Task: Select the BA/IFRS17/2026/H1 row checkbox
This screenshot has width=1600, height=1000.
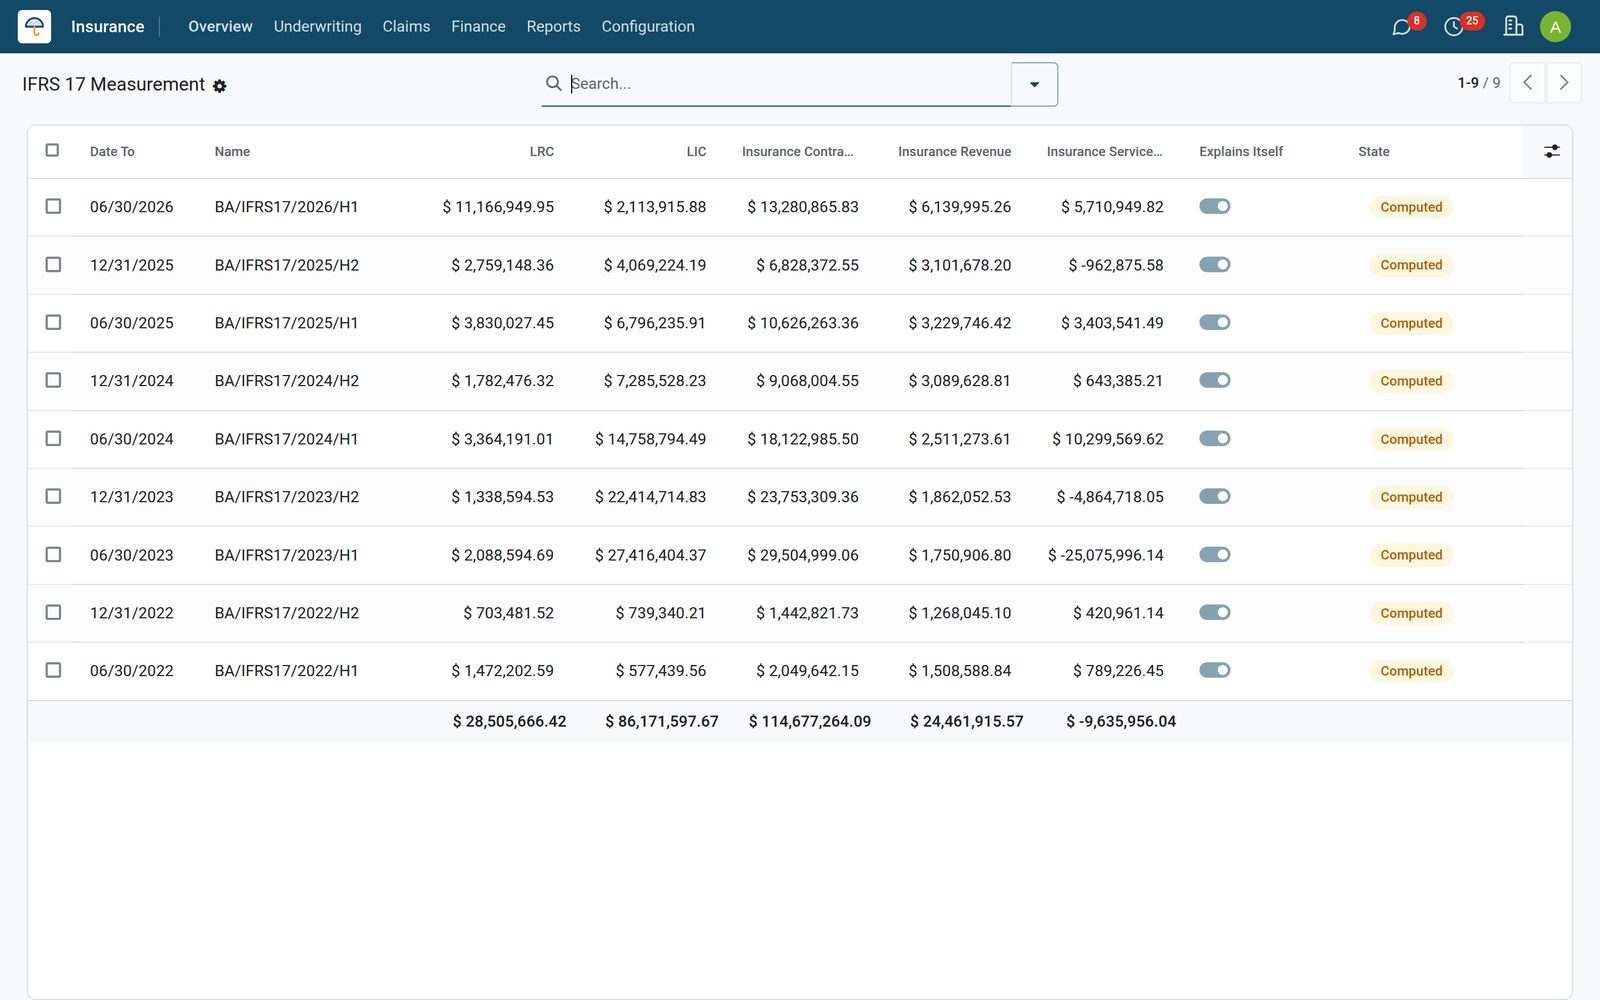Action: [x=54, y=206]
